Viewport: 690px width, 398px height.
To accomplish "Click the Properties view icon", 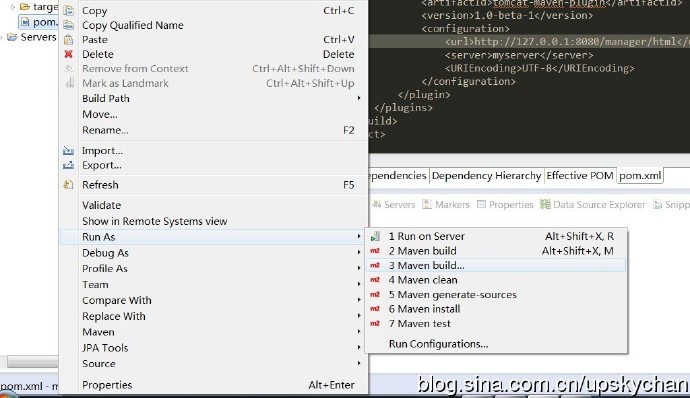I will pos(481,204).
